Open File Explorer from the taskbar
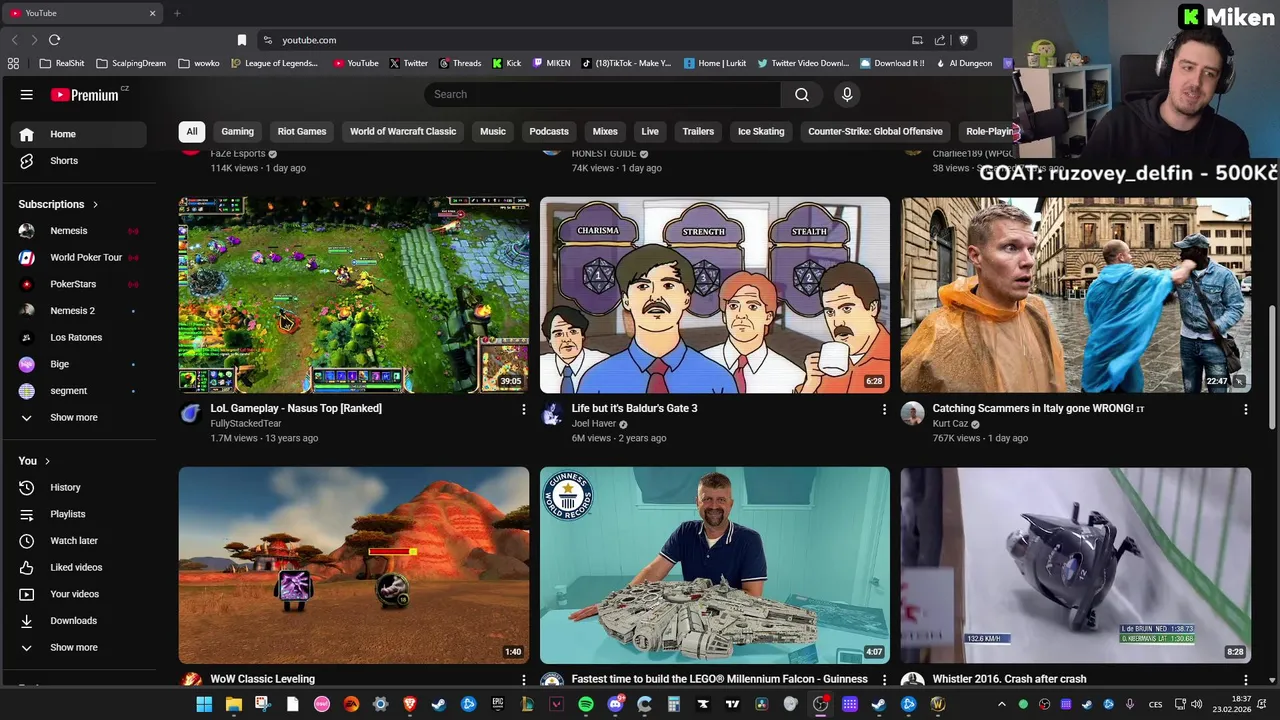This screenshot has width=1280, height=720. 233,704
